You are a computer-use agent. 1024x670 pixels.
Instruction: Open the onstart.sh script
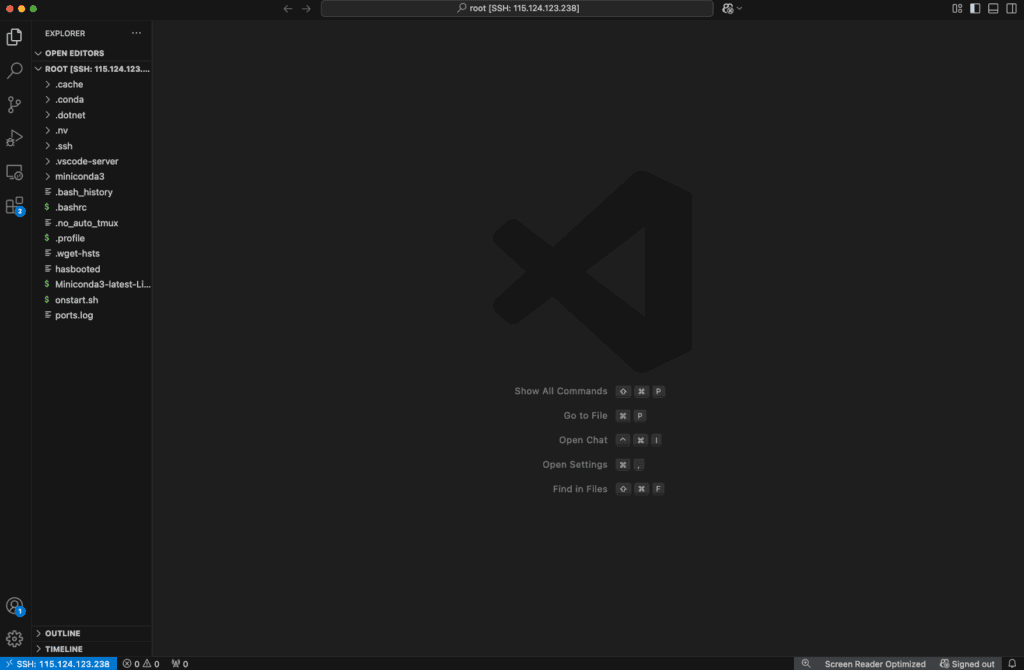pos(92,300)
